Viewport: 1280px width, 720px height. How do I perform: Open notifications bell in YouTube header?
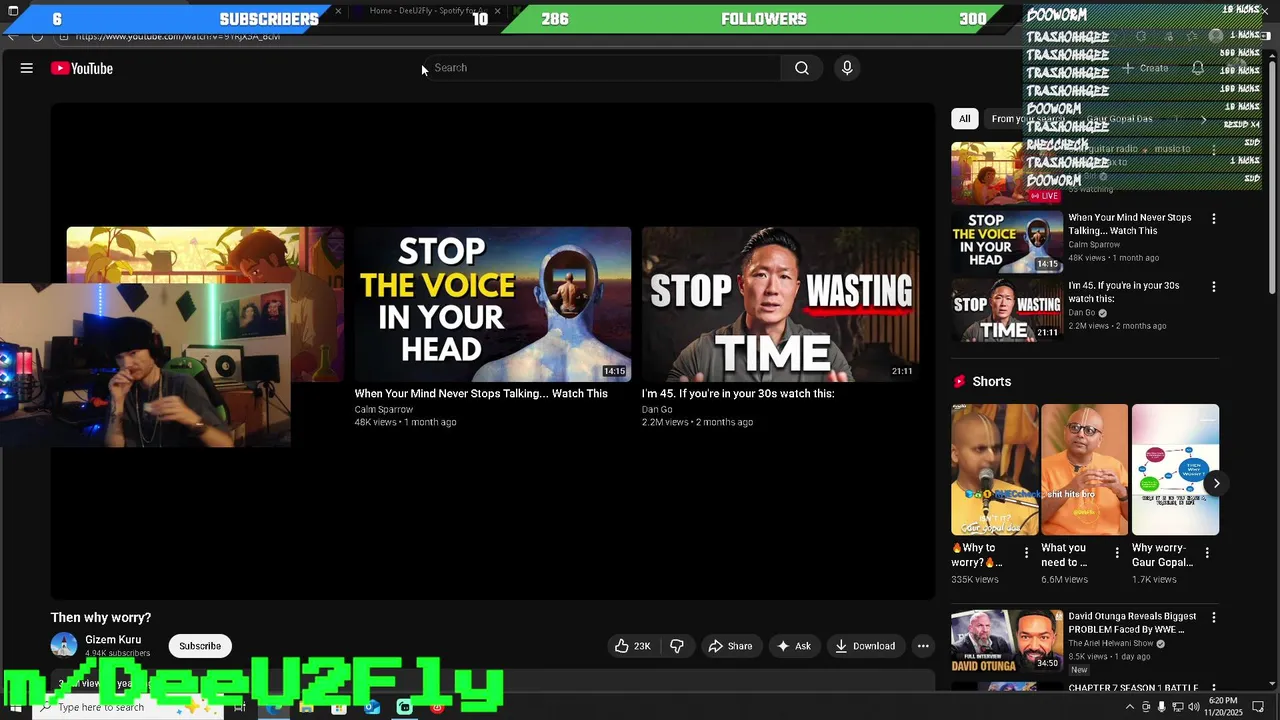[x=1197, y=68]
